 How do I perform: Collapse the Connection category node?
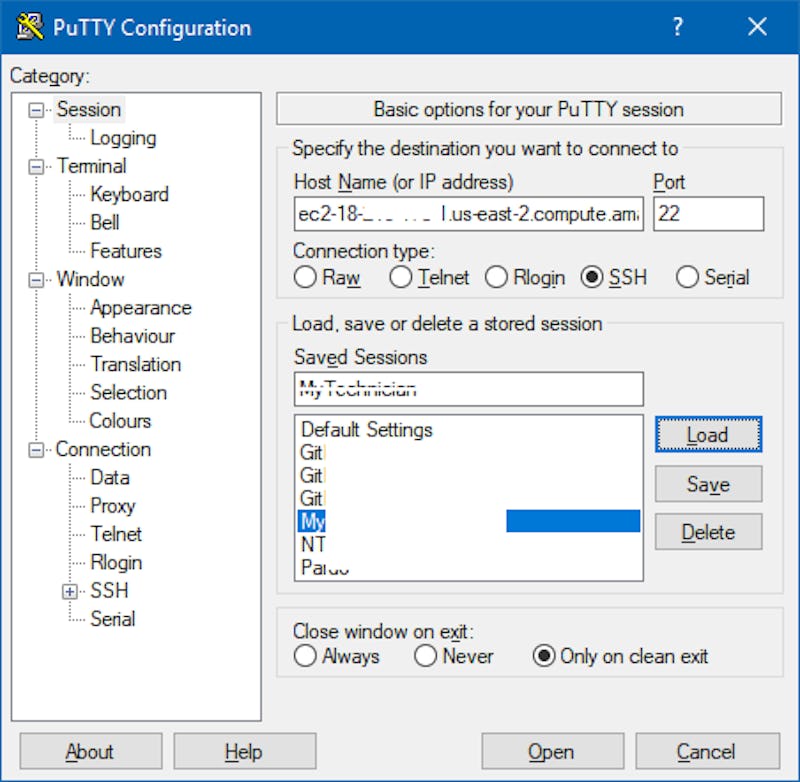click(37, 450)
